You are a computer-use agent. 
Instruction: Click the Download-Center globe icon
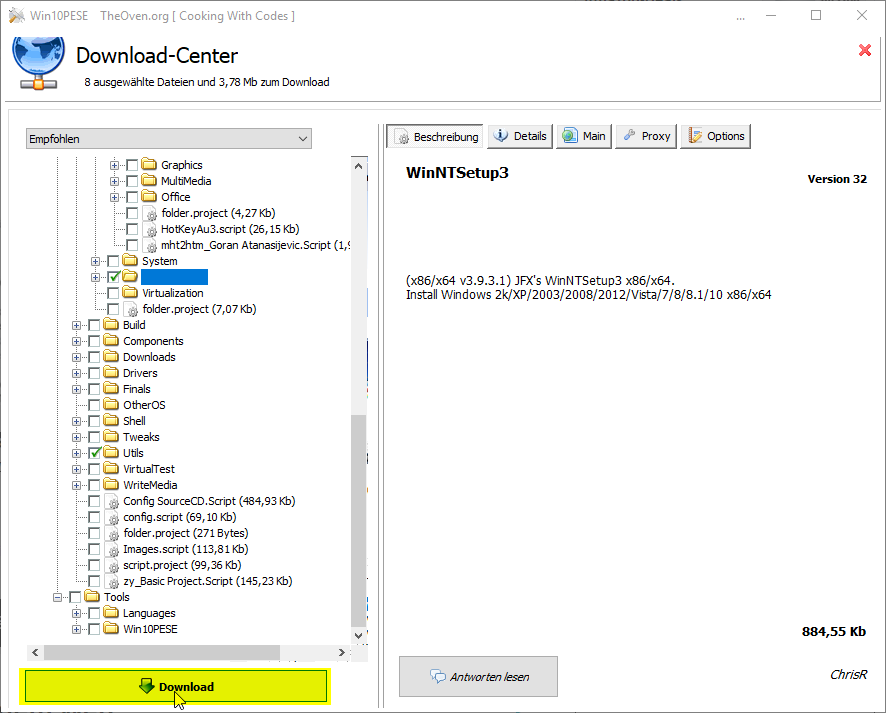(x=38, y=62)
